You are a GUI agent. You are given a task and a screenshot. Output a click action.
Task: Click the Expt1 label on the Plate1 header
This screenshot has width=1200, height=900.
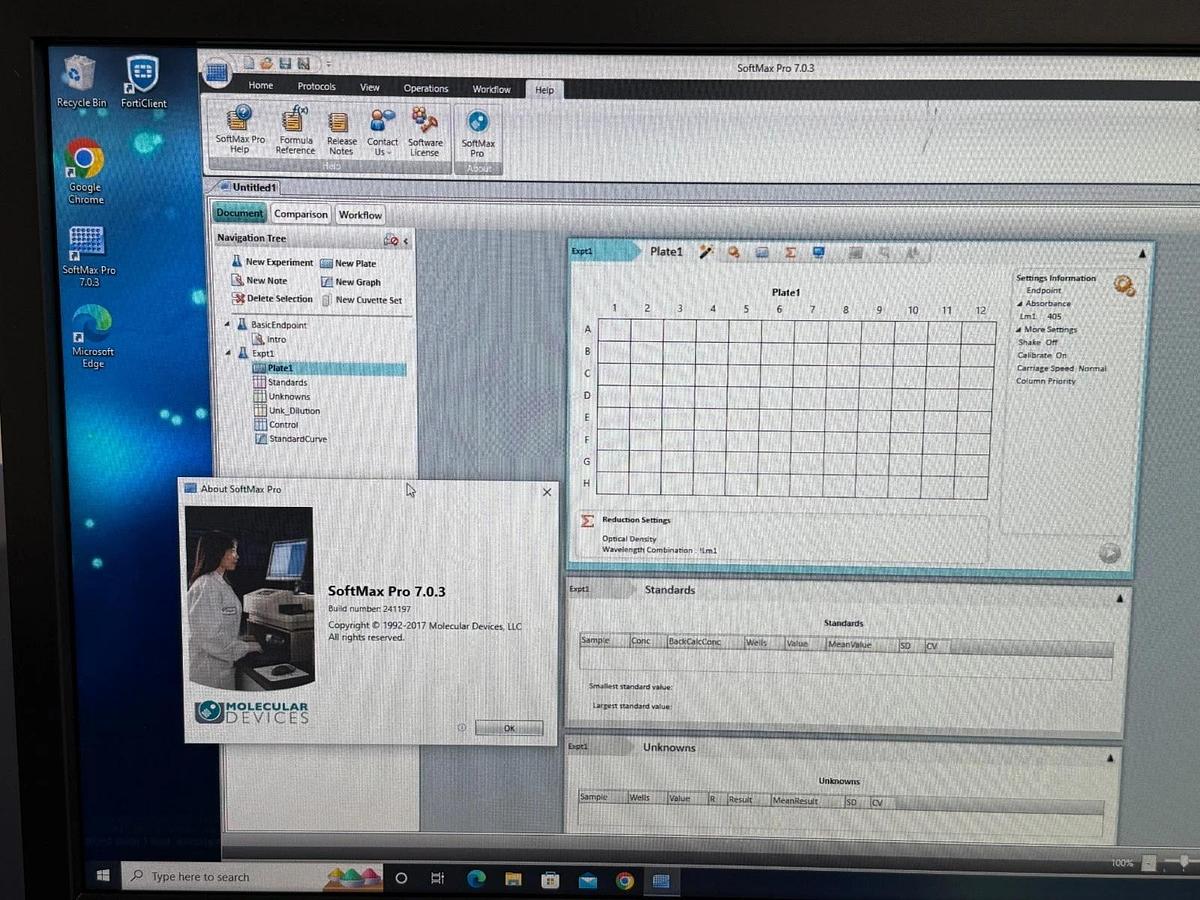pos(582,251)
